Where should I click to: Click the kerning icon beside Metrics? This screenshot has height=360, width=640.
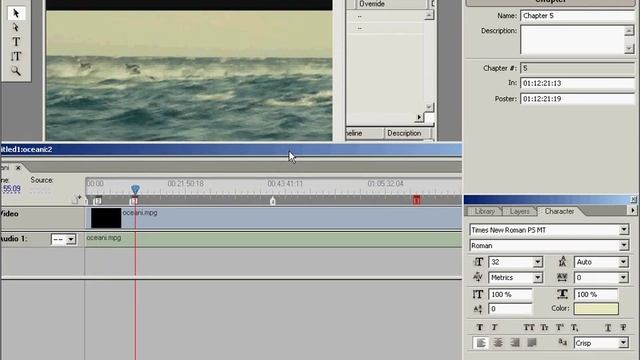pos(478,278)
